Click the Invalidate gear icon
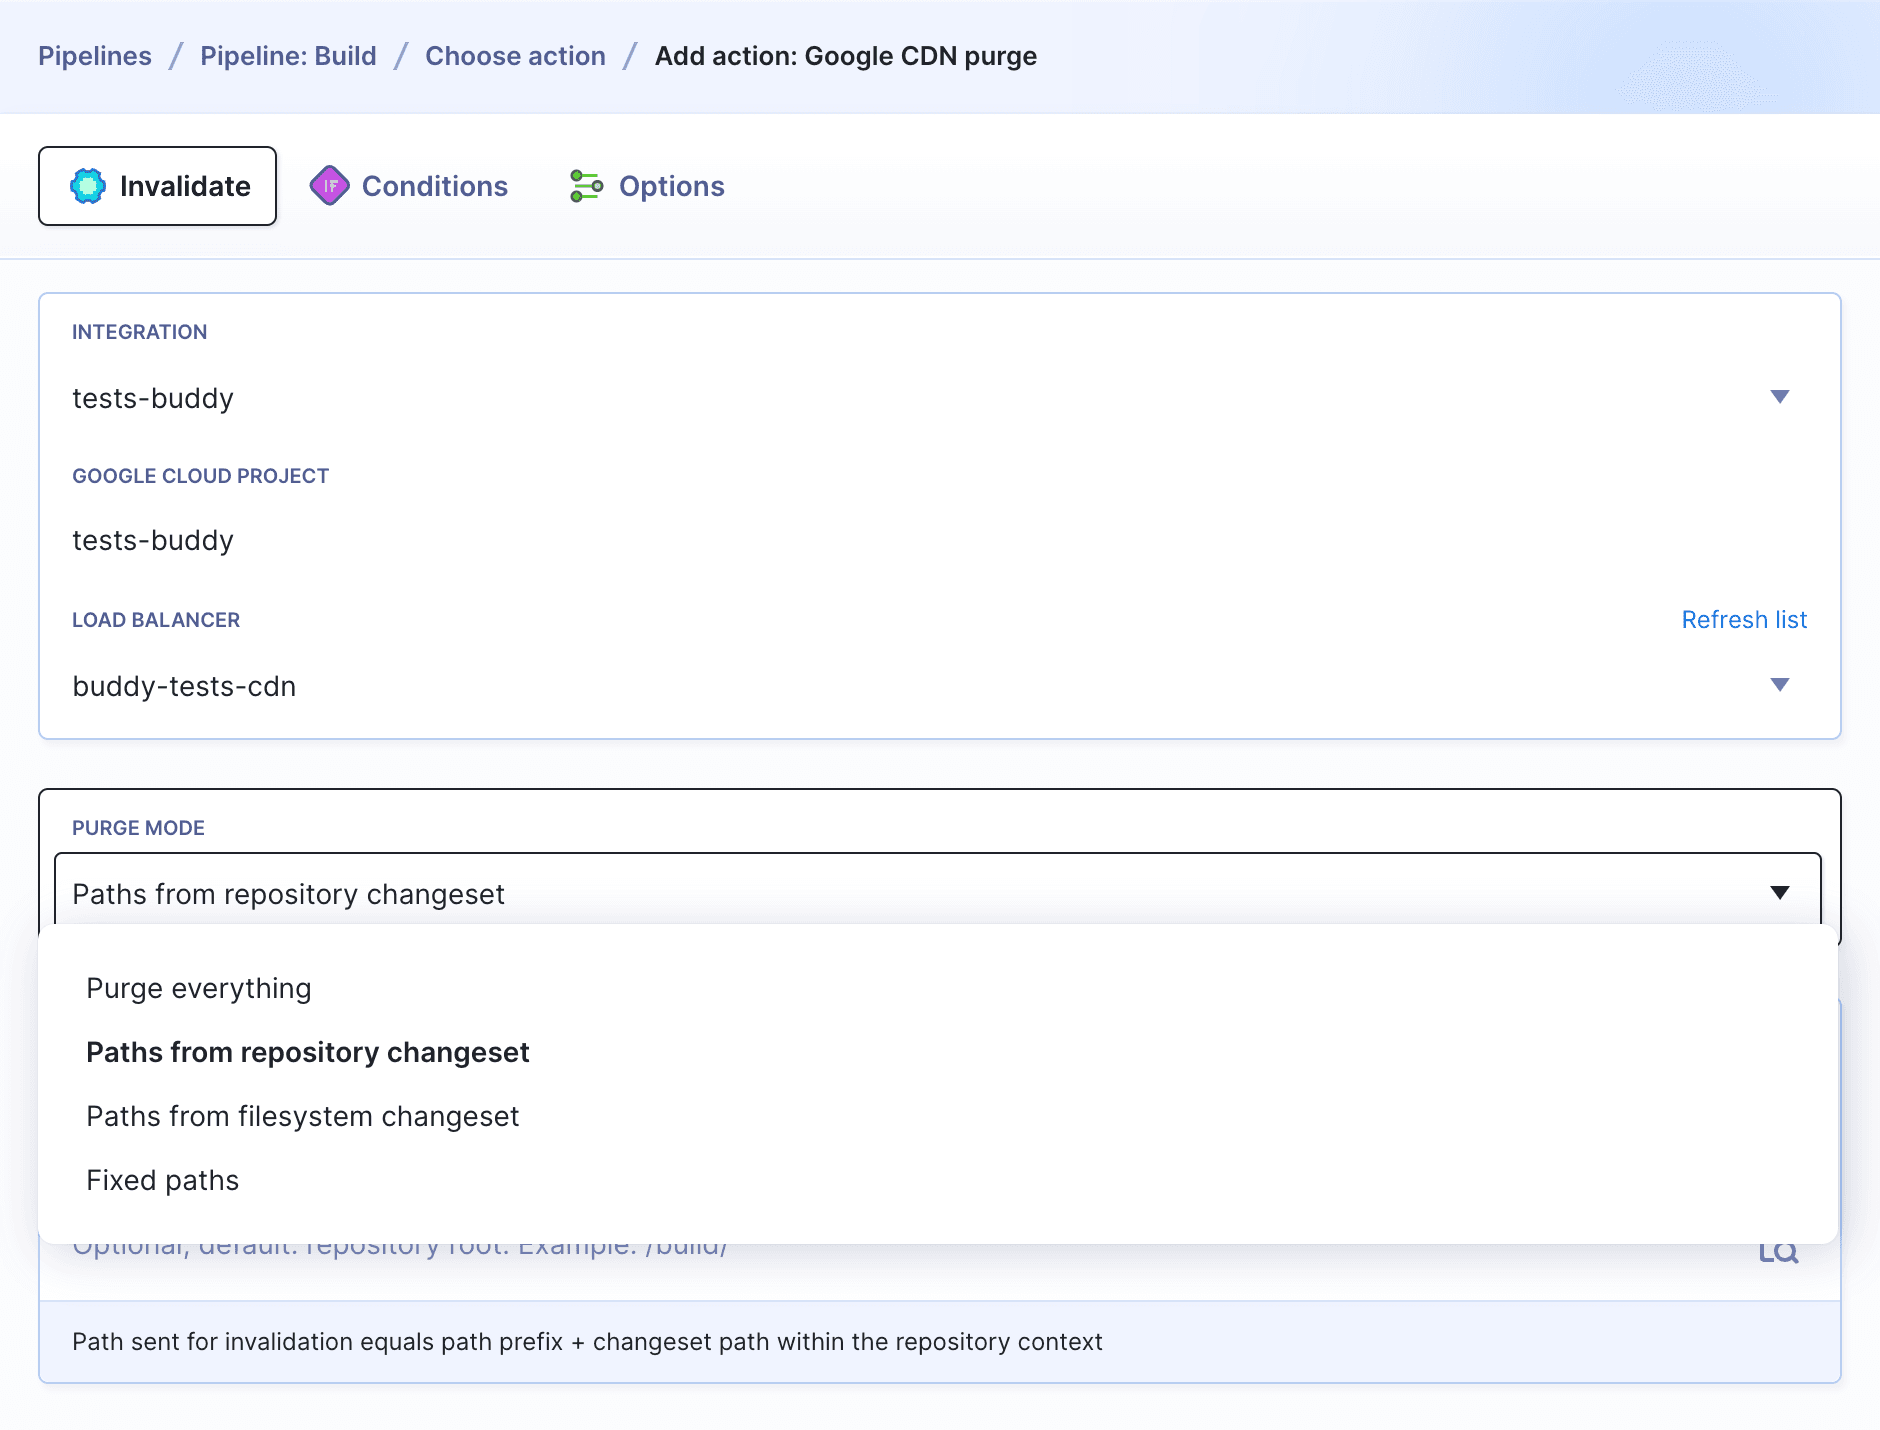Screen dimensions: 1880x1430 (88, 185)
